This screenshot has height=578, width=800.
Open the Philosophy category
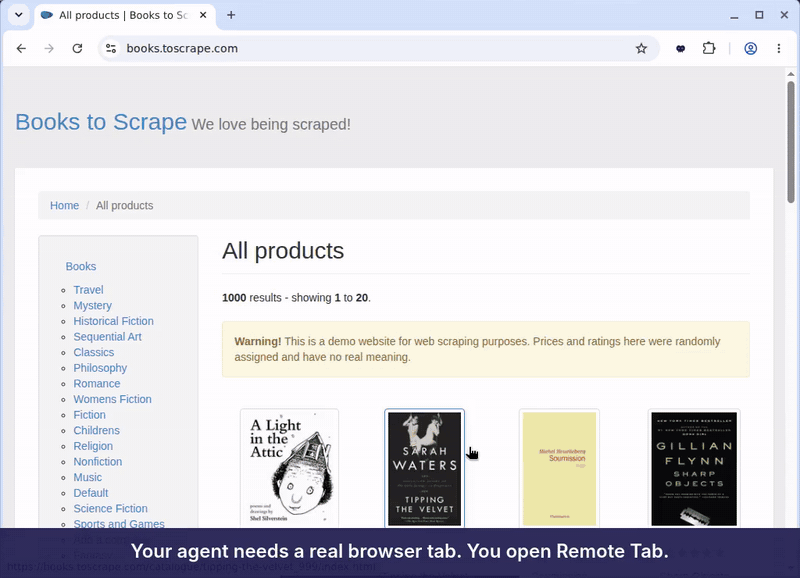pyautogui.click(x=100, y=368)
